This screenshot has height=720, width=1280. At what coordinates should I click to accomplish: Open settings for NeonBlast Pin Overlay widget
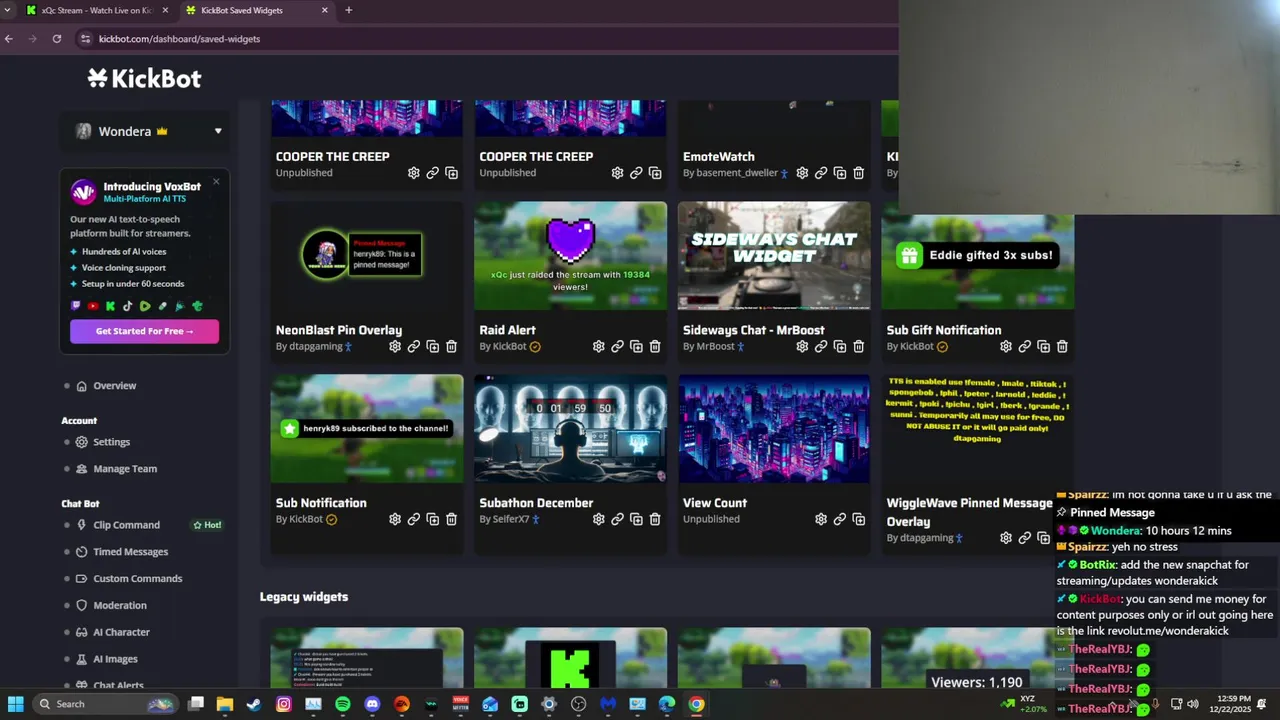tap(395, 346)
